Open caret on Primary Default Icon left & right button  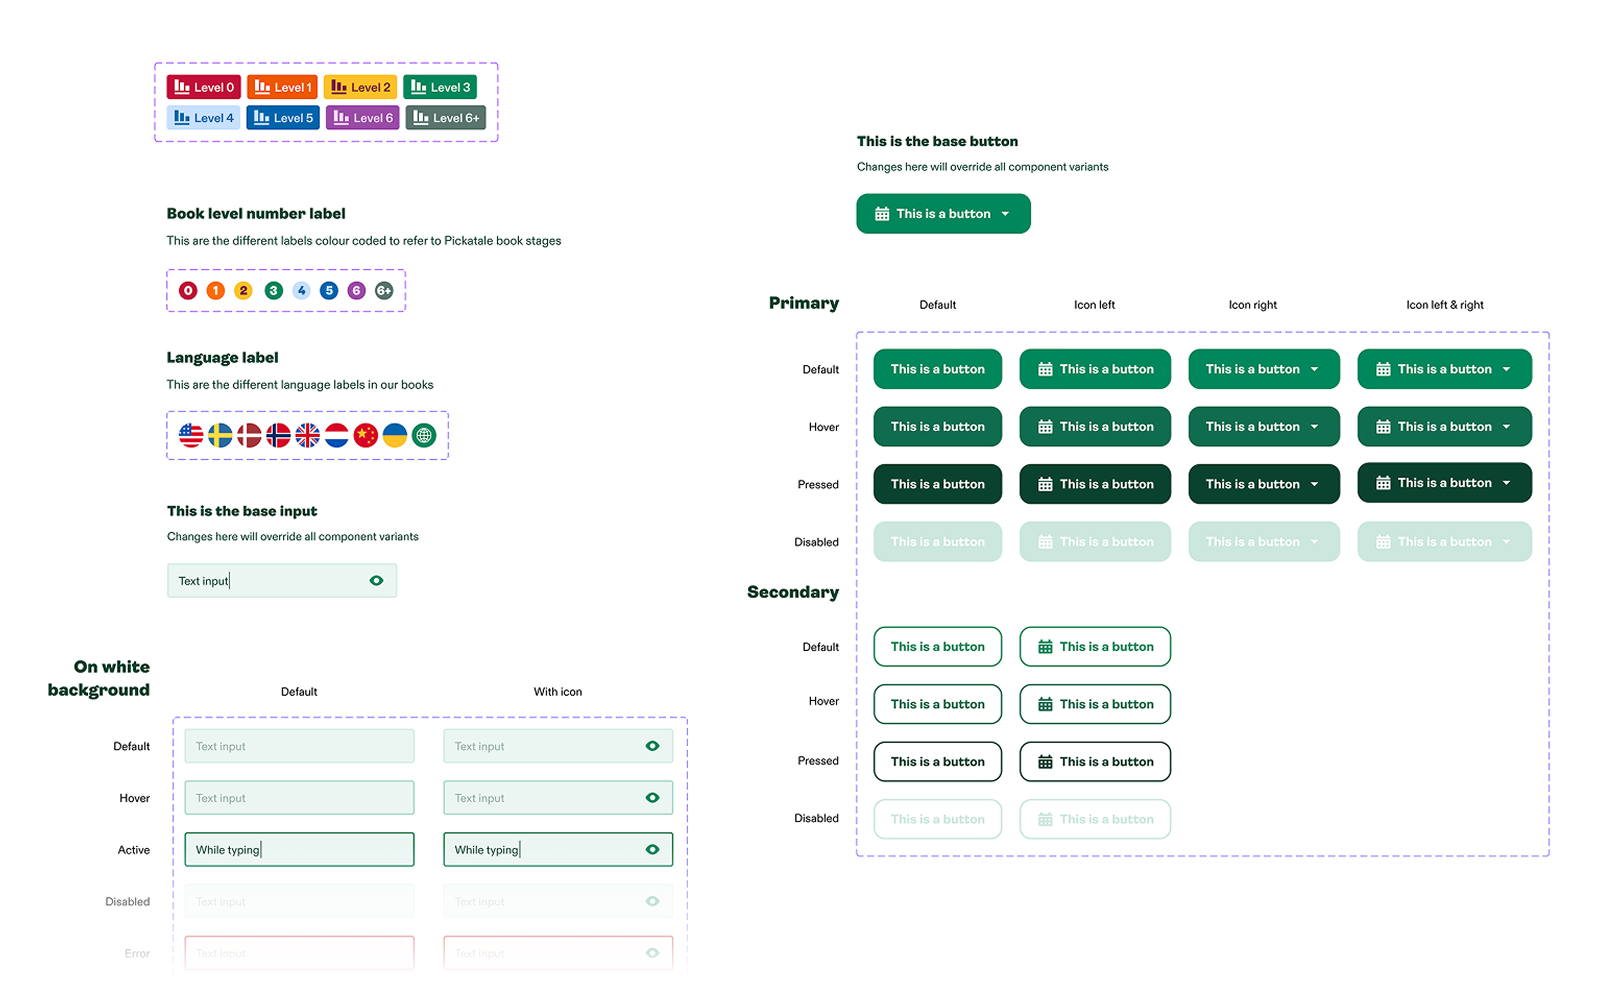click(x=1506, y=369)
